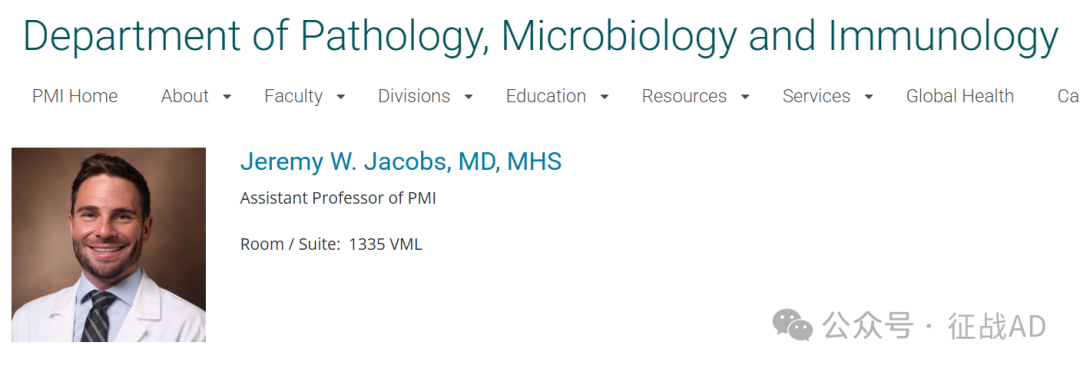The image size is (1080, 369).
Task: Open the Education menu item
Action: point(546,96)
